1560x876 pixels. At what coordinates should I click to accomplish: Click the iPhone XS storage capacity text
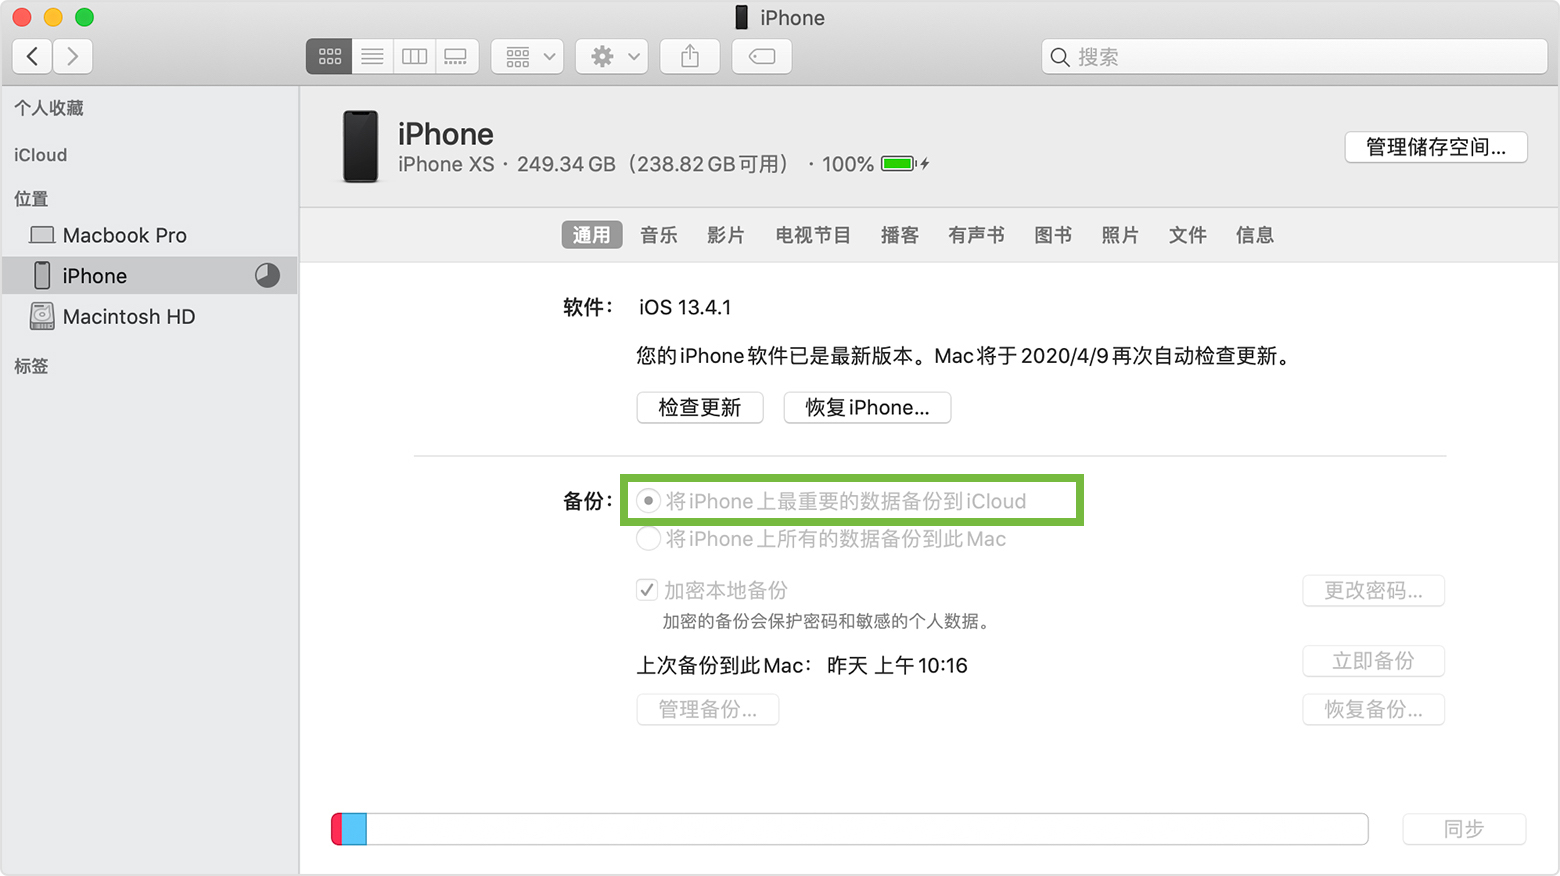pos(595,164)
